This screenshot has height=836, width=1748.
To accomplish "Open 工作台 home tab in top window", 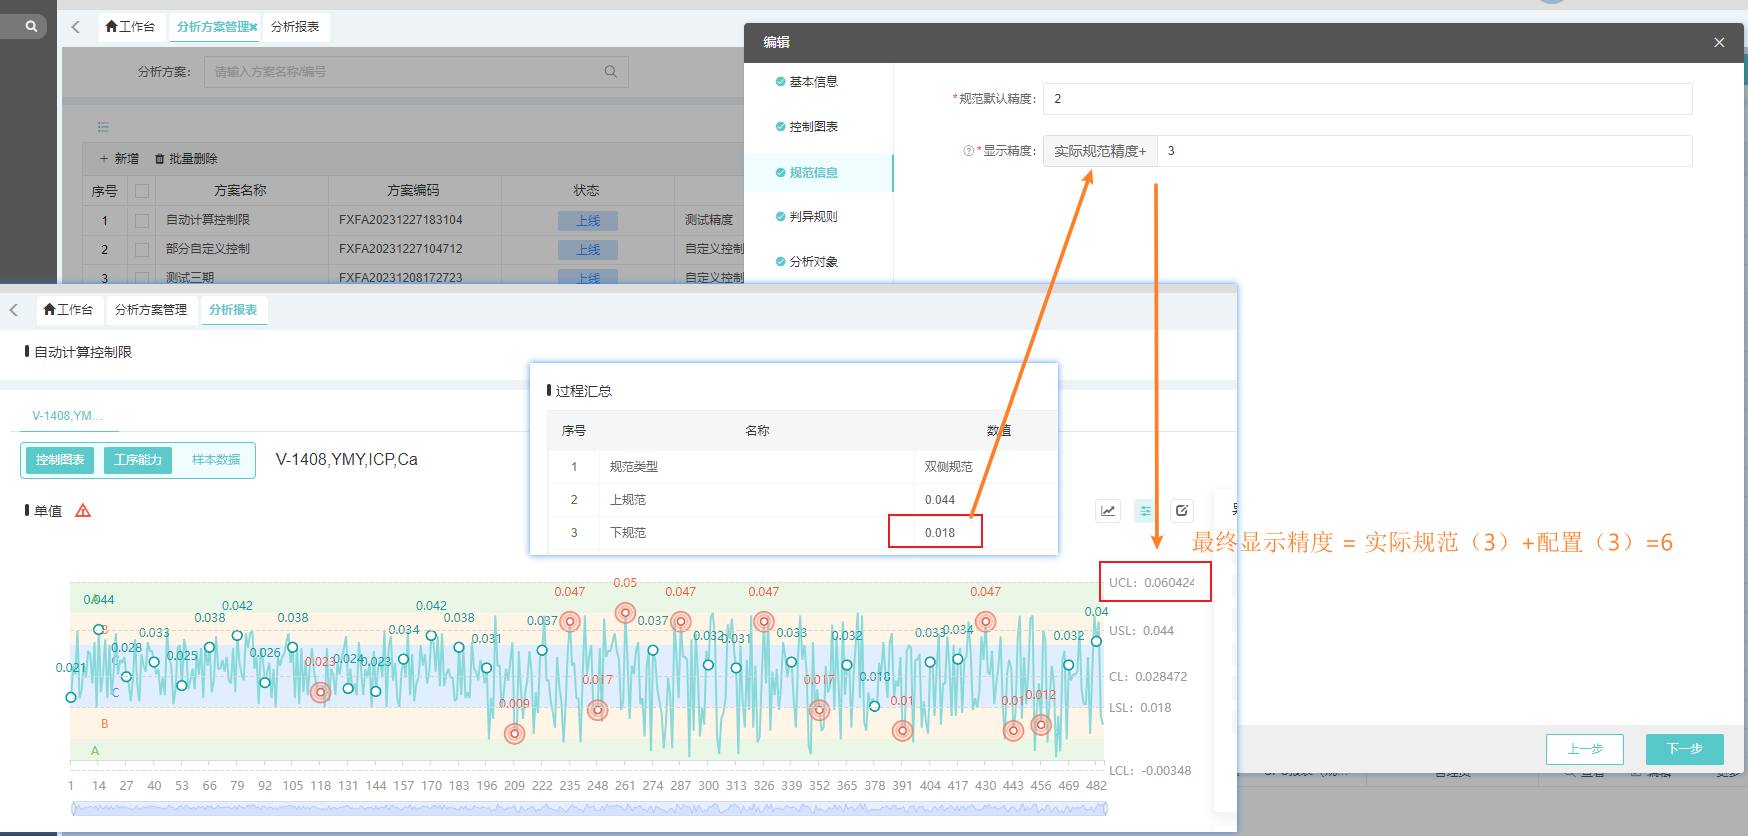I will (130, 27).
